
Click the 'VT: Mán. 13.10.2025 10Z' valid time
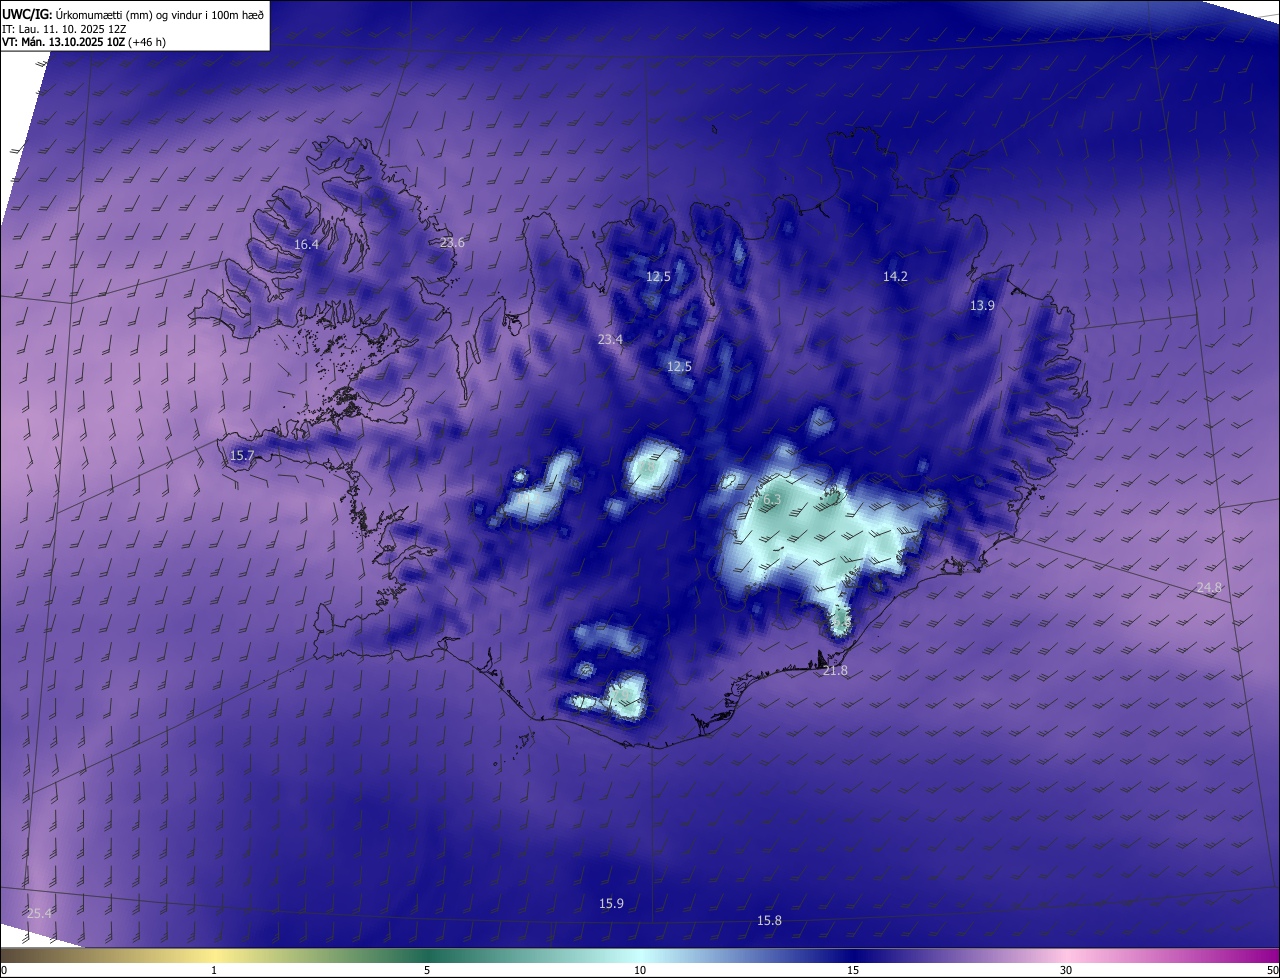pyautogui.click(x=83, y=42)
